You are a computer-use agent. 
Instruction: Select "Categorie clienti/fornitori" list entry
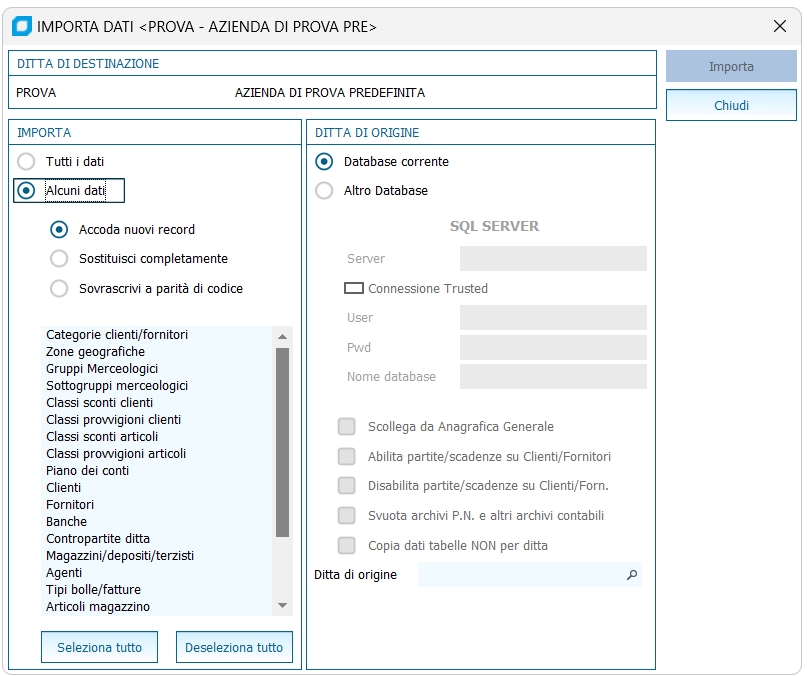(117, 335)
